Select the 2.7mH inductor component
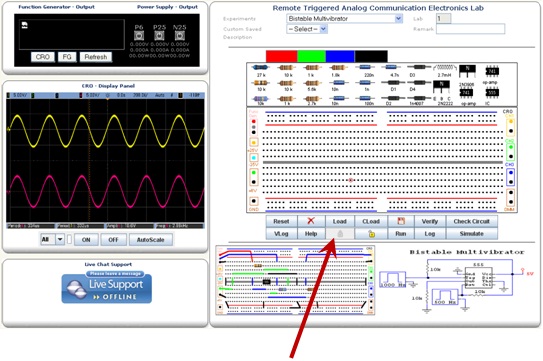 point(445,70)
